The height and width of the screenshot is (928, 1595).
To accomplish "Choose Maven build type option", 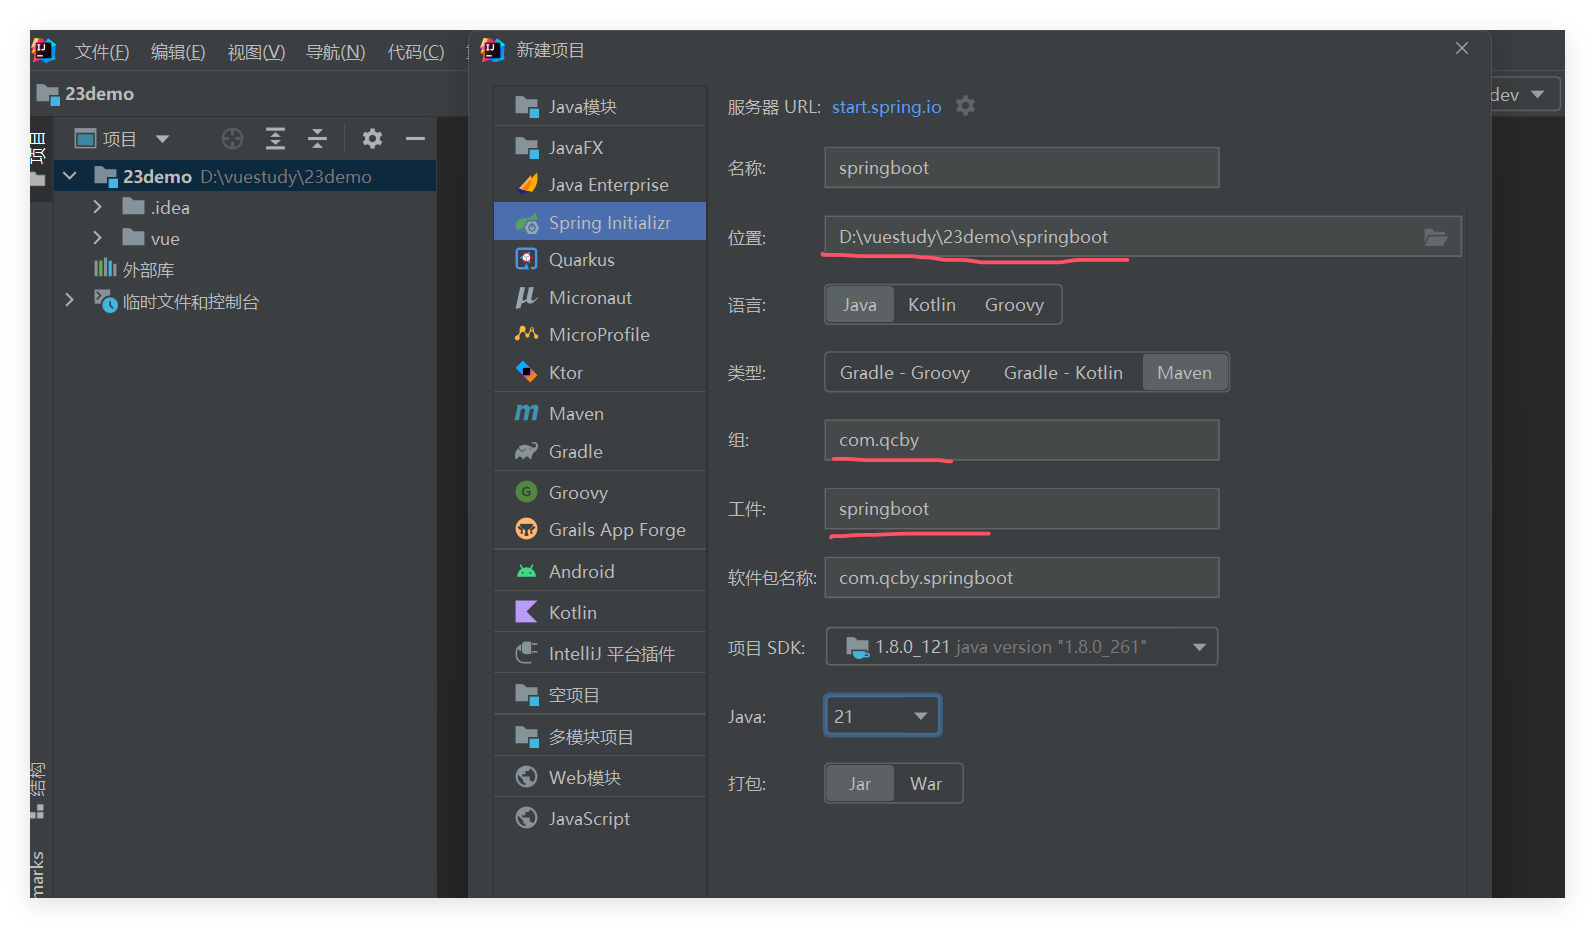I will coord(1184,373).
